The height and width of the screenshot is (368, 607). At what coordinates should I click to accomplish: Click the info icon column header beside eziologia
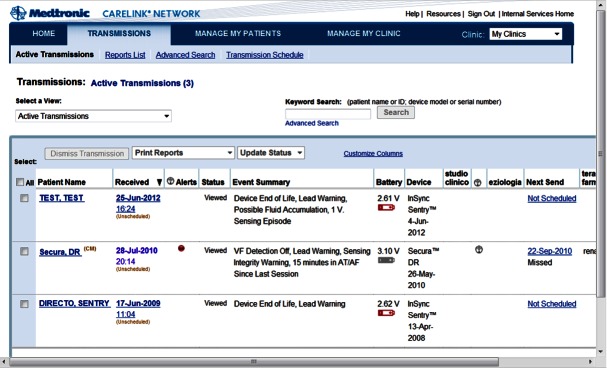tap(478, 183)
